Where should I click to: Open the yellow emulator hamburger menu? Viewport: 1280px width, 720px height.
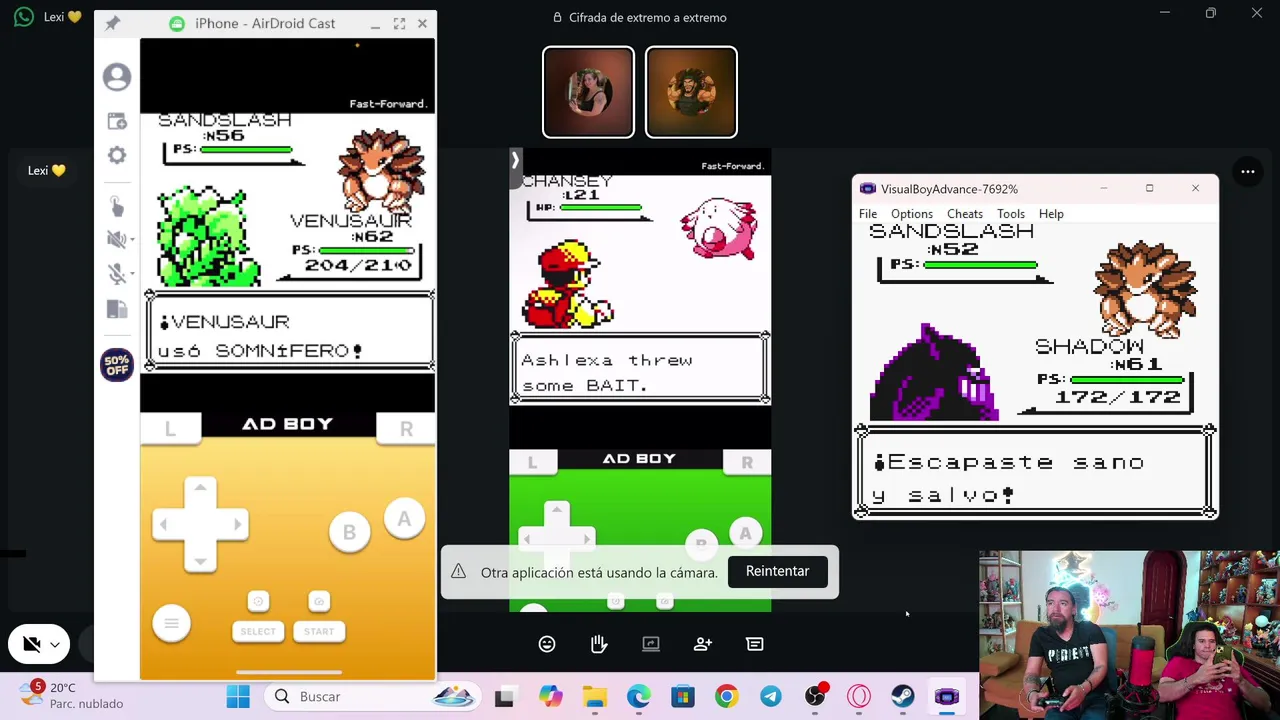(171, 624)
